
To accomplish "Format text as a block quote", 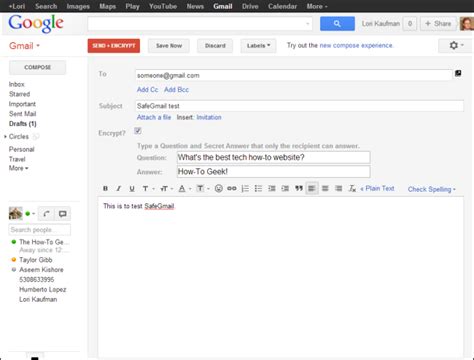I will click(299, 189).
